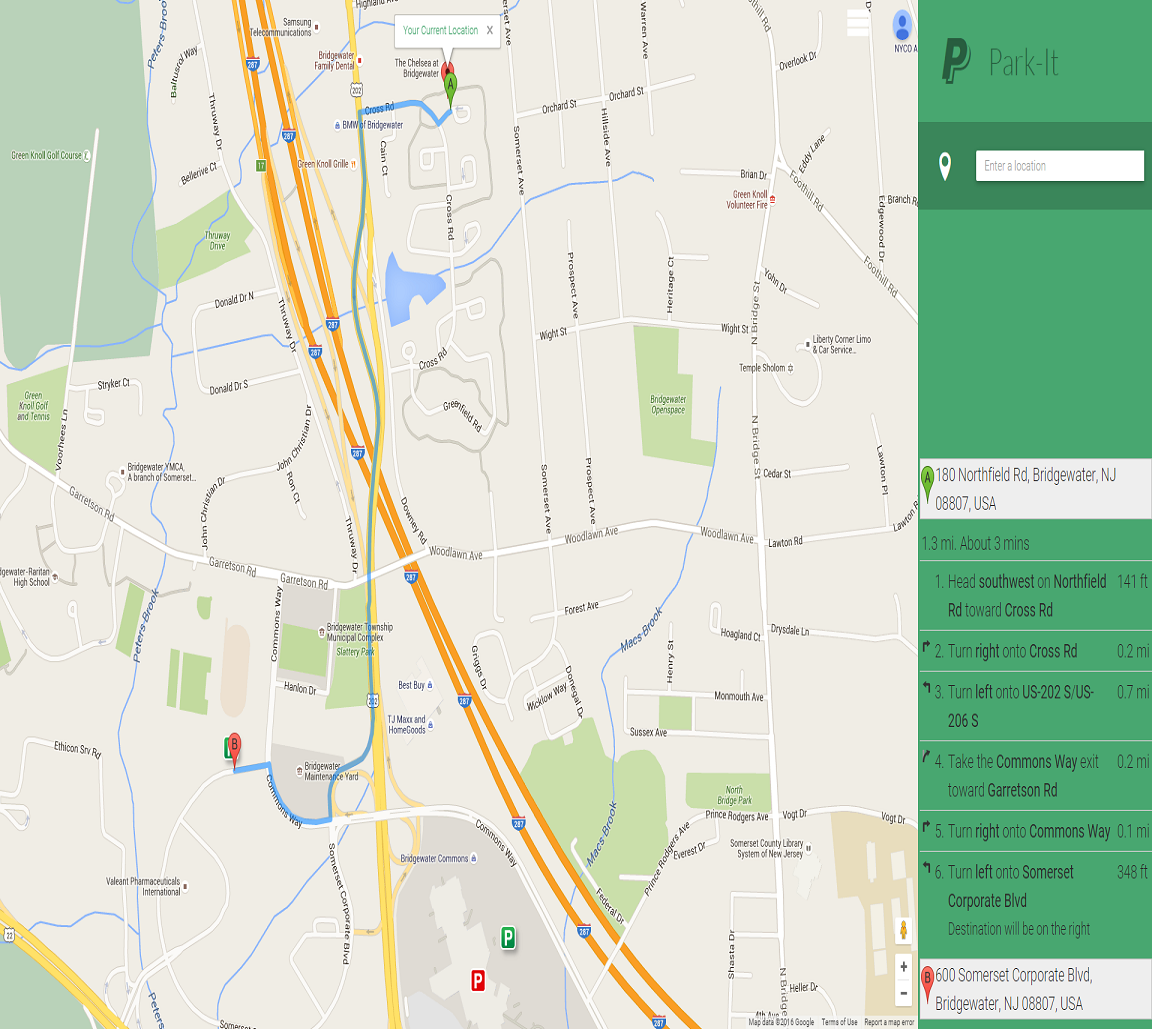Click the red B icon beside Somerset Corporate address

(927, 985)
